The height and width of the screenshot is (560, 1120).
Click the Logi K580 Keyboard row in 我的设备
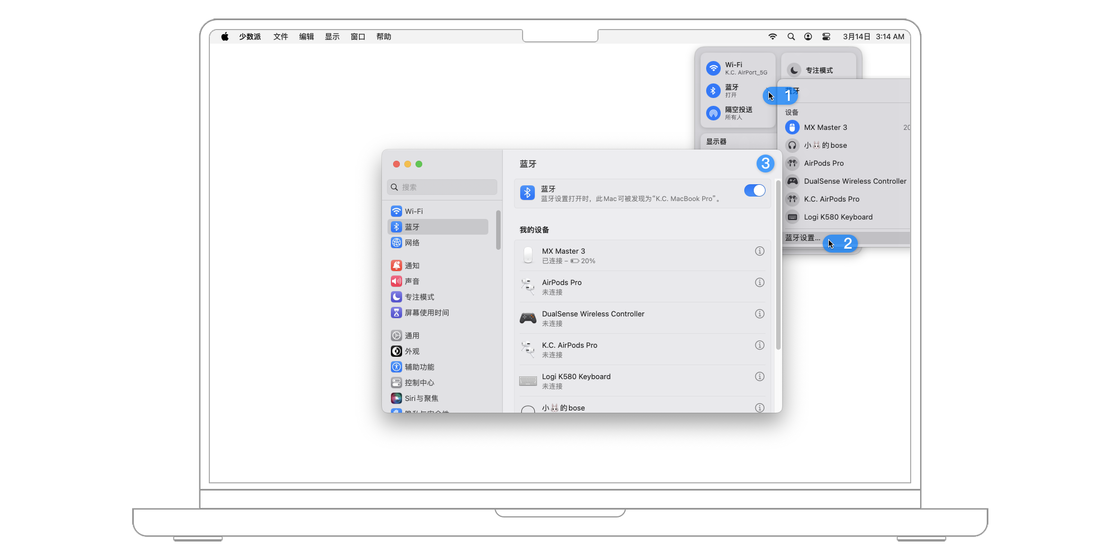pyautogui.click(x=643, y=381)
